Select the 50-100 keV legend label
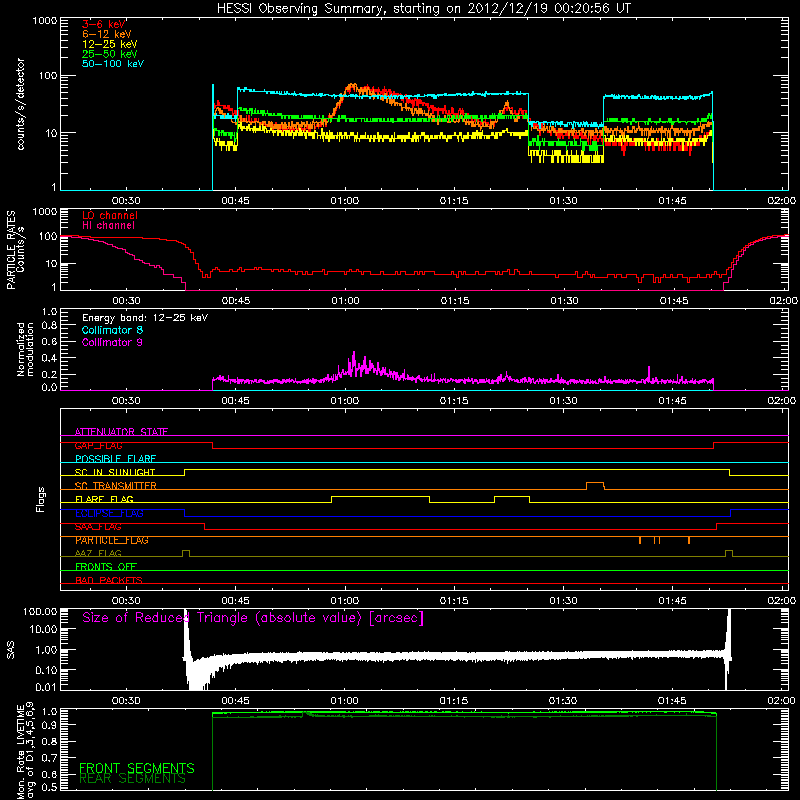This screenshot has width=800, height=800. pos(113,64)
